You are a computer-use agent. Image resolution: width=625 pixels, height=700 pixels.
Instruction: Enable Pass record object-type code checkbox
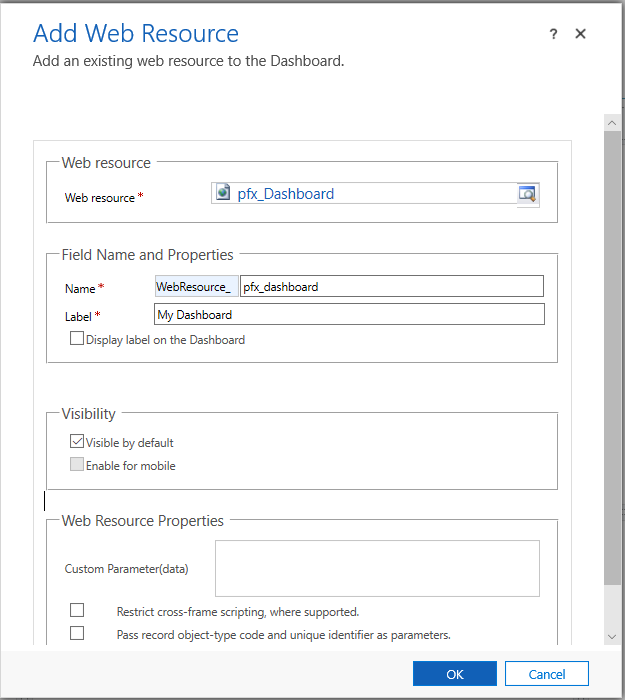77,633
